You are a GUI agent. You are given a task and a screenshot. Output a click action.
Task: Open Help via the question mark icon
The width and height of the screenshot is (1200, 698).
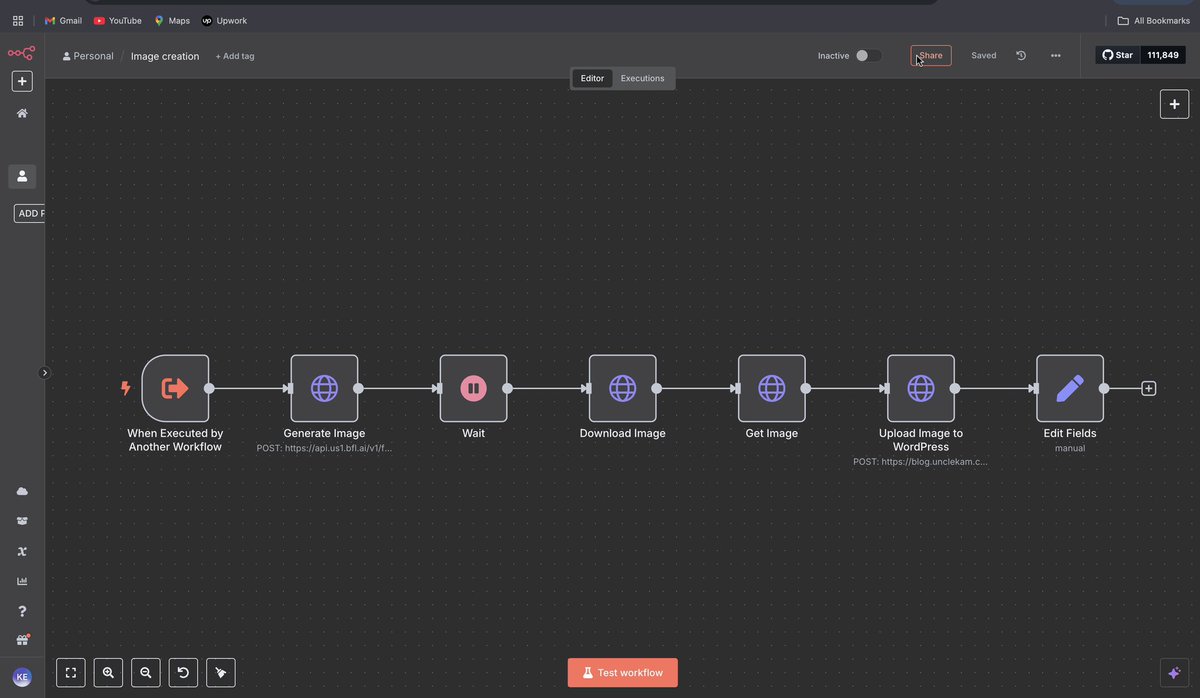22,610
